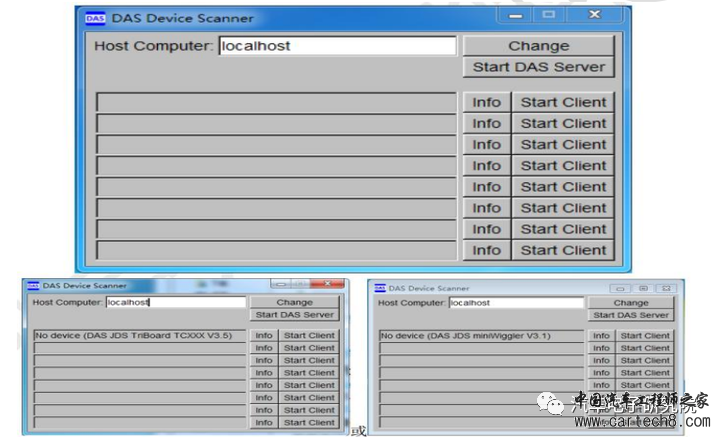The width and height of the screenshot is (720, 437).
Task: Start Client on the fifth row of the TriBoard window
Action: [x=309, y=385]
